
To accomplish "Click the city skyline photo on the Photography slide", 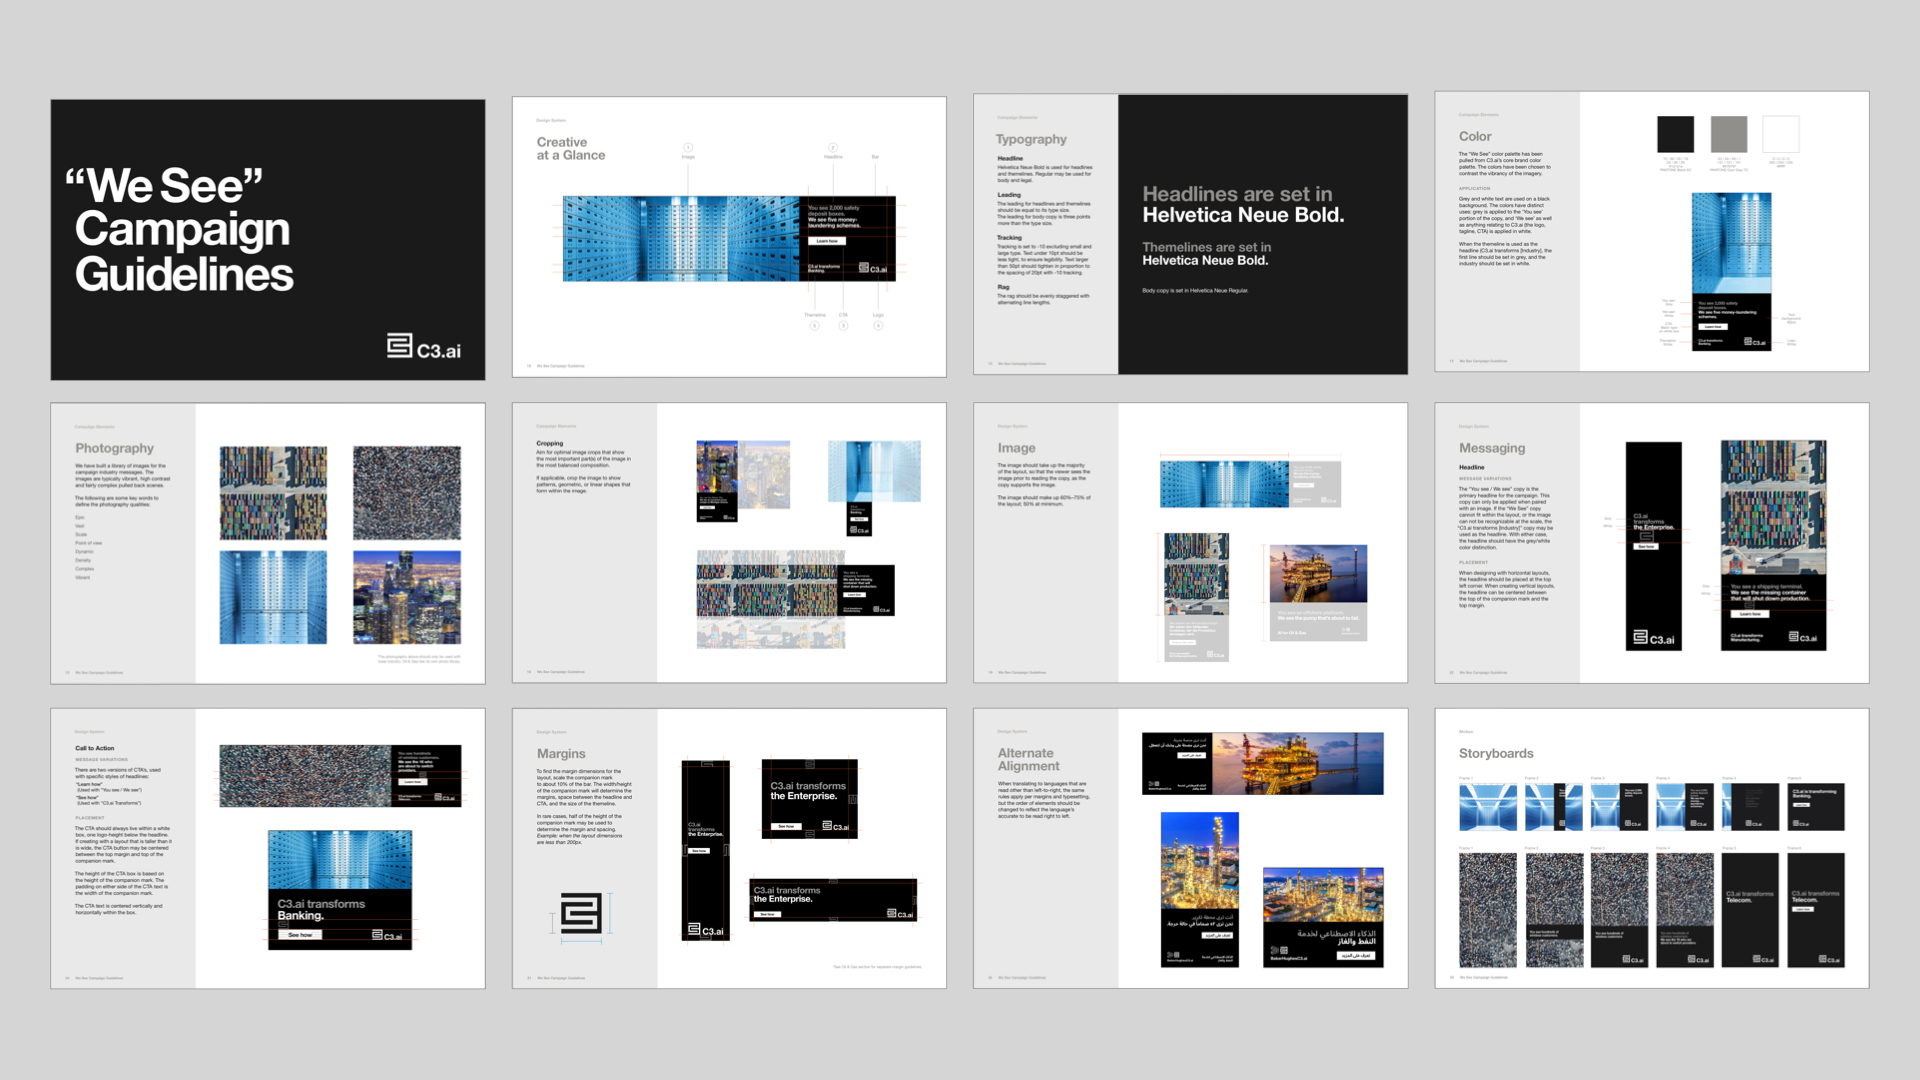I will pyautogui.click(x=407, y=597).
